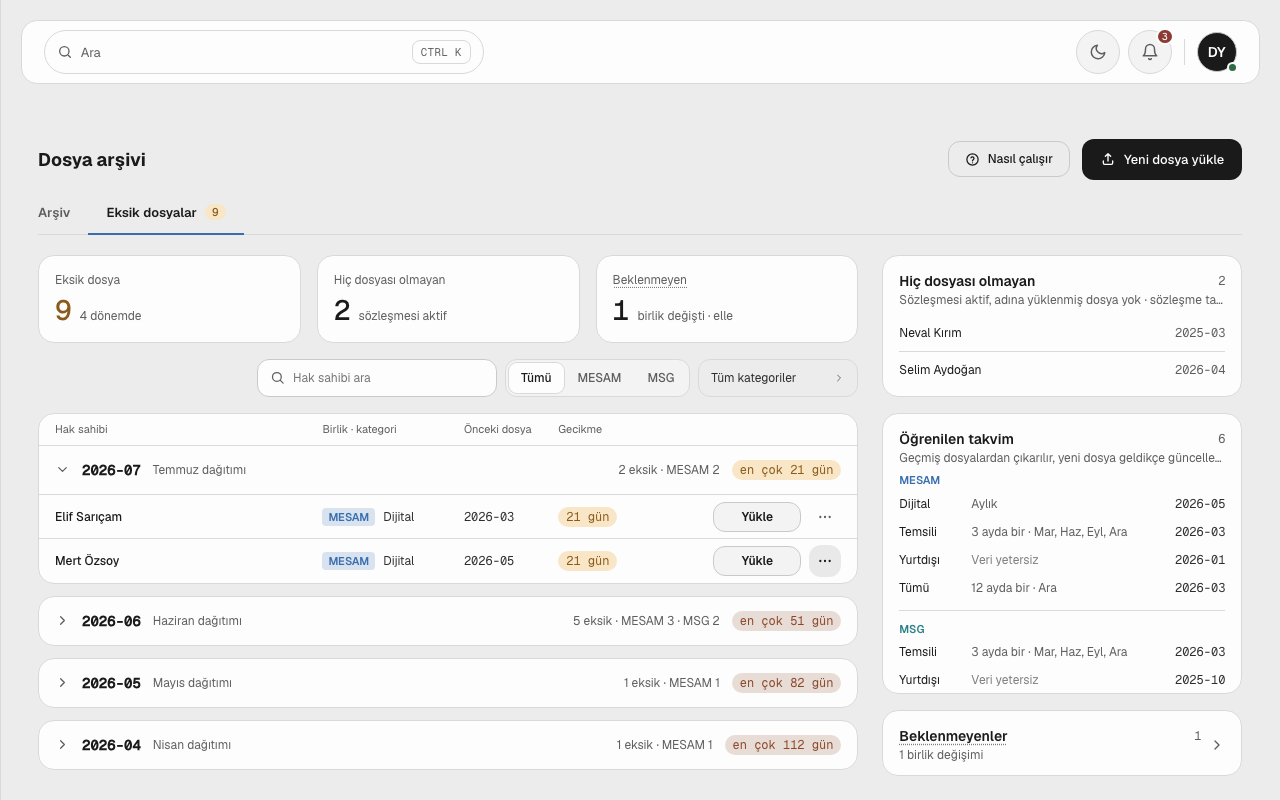
Task: Click the Önceki dosya column header
Action: [x=498, y=429]
